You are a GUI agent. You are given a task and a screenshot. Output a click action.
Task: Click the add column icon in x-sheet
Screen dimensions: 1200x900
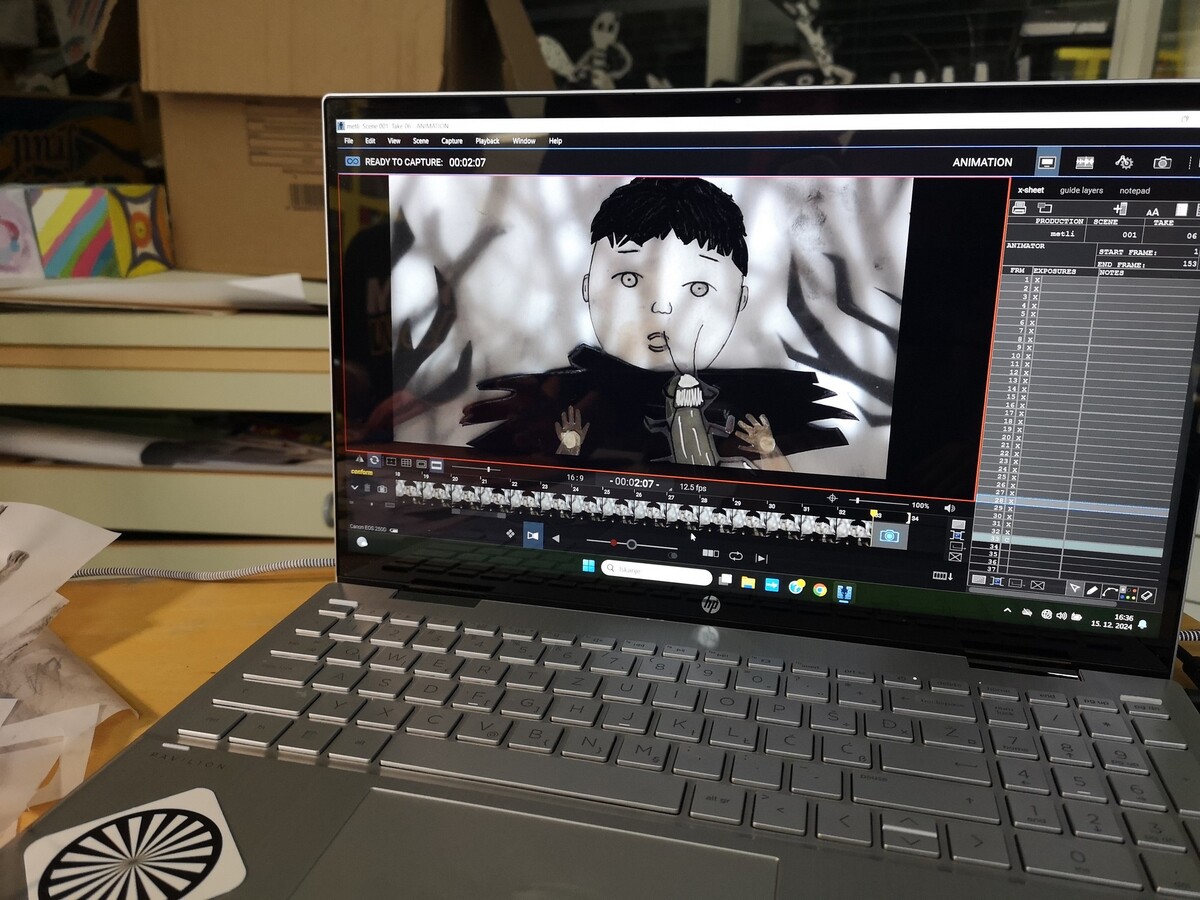click(1119, 209)
